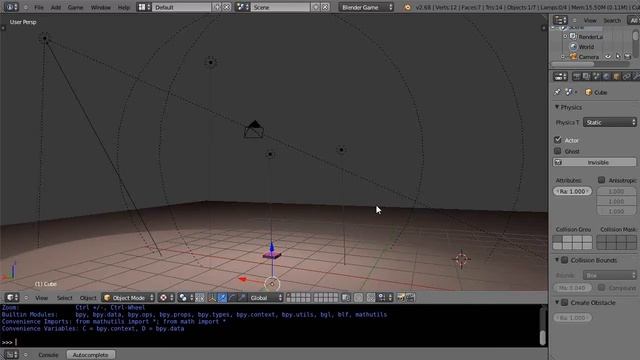Open the viewport shading selector

click(x=165, y=298)
